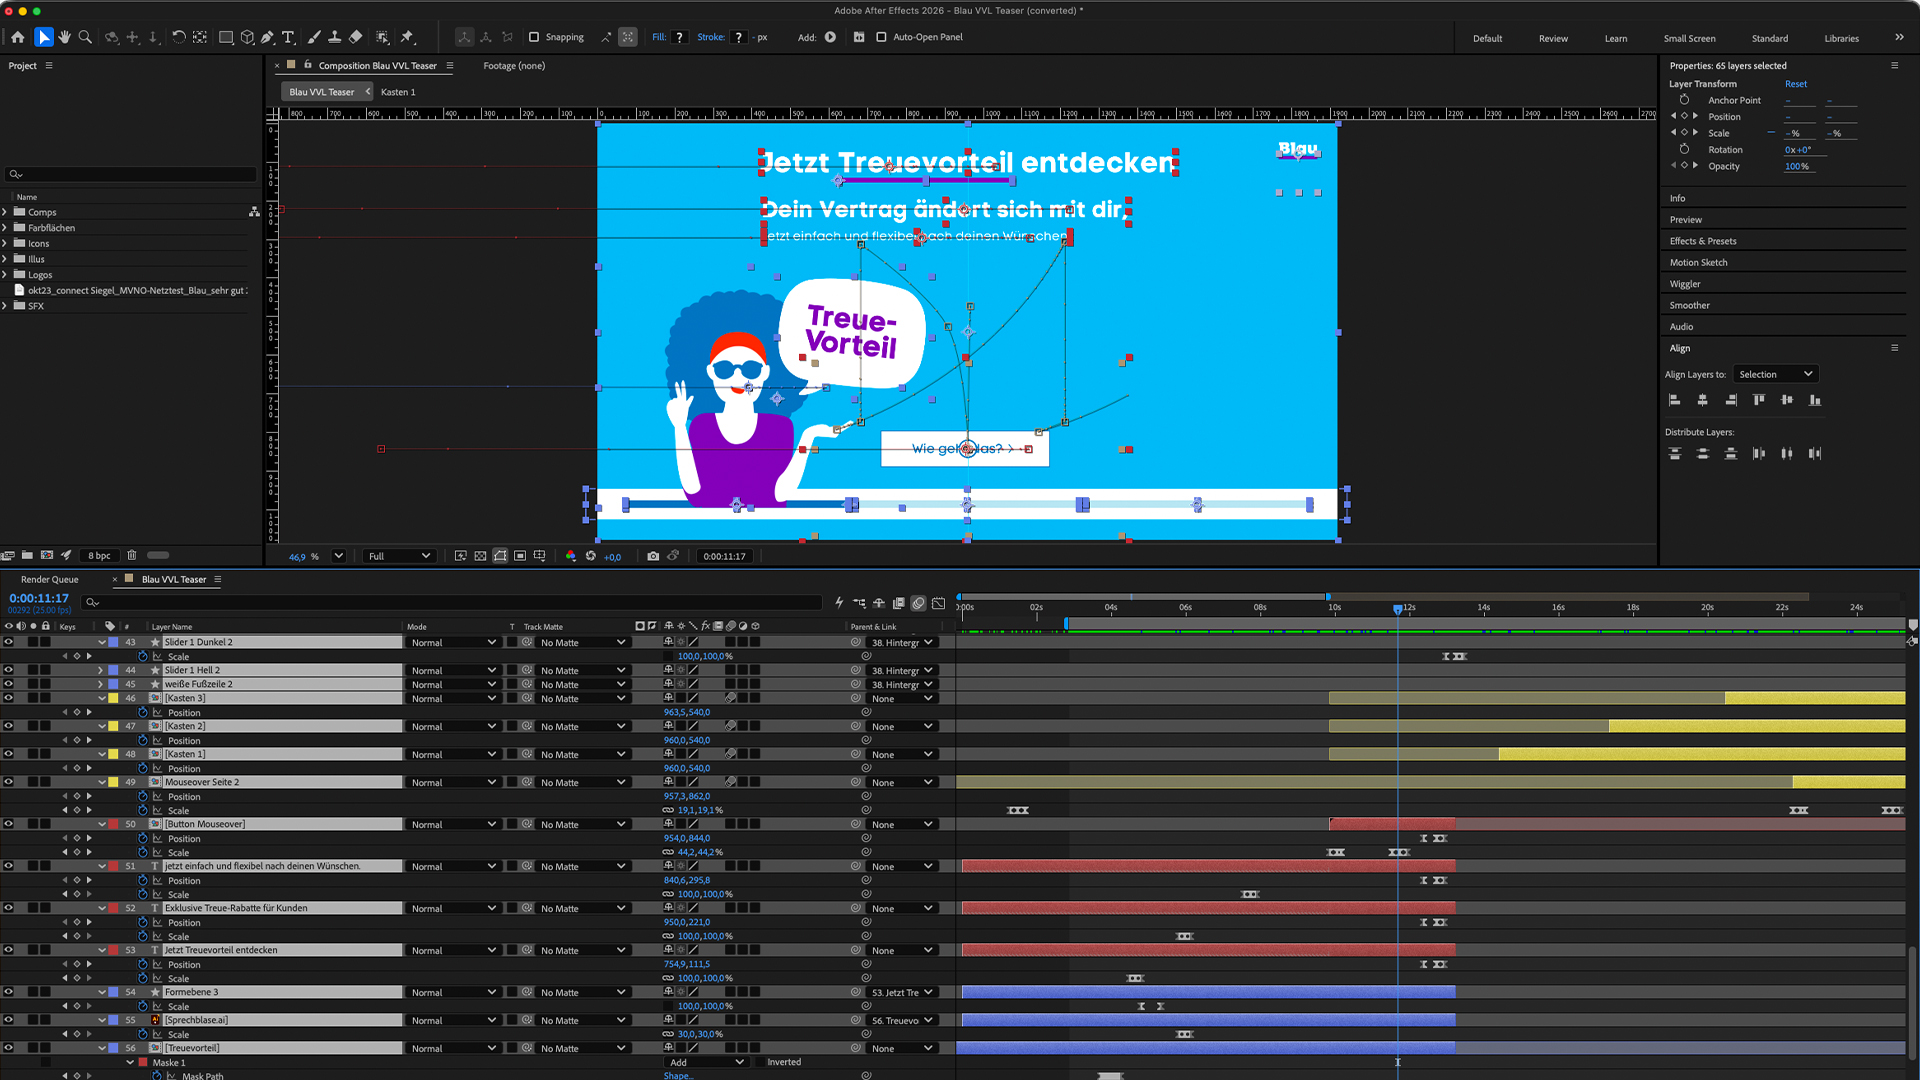Open the Footage (none) tab
The width and height of the screenshot is (1920, 1080).
(514, 66)
